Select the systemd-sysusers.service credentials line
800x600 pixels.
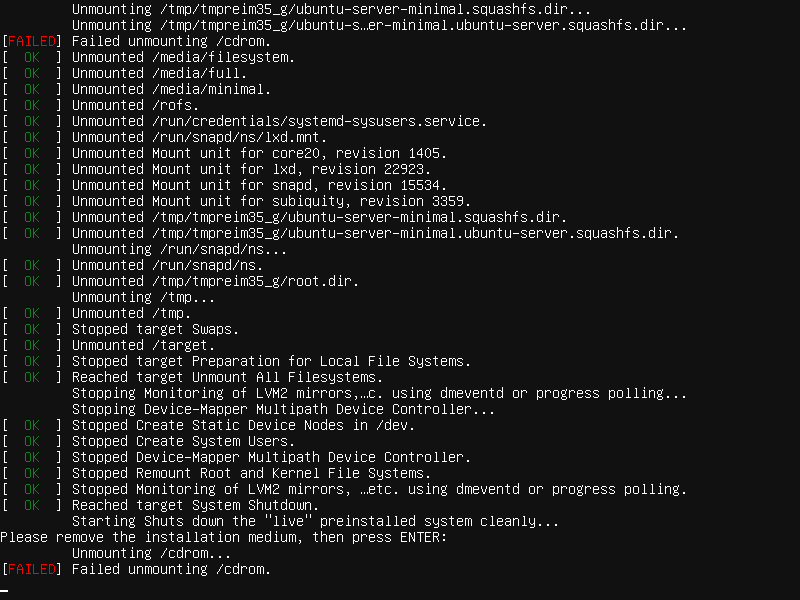[279, 121]
